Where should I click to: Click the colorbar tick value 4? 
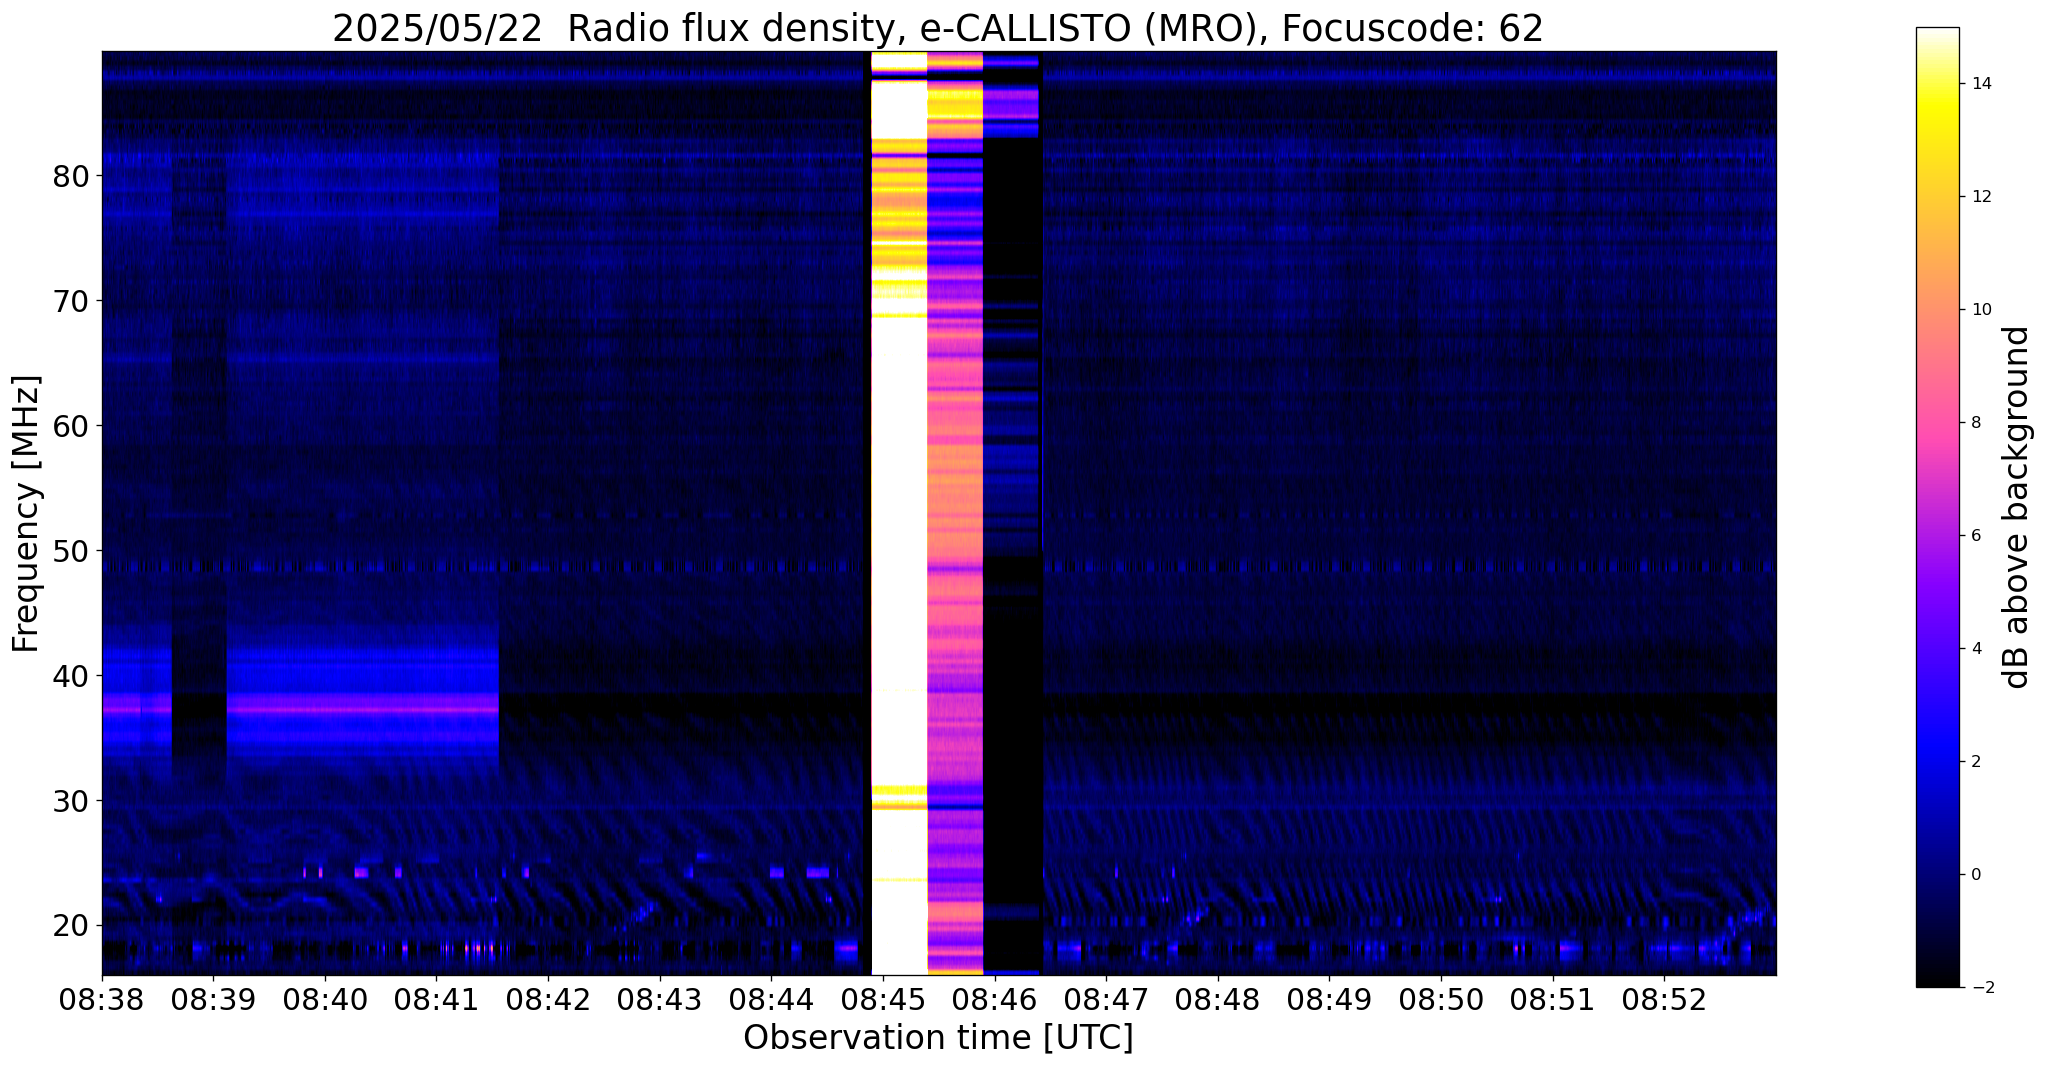click(x=1976, y=649)
